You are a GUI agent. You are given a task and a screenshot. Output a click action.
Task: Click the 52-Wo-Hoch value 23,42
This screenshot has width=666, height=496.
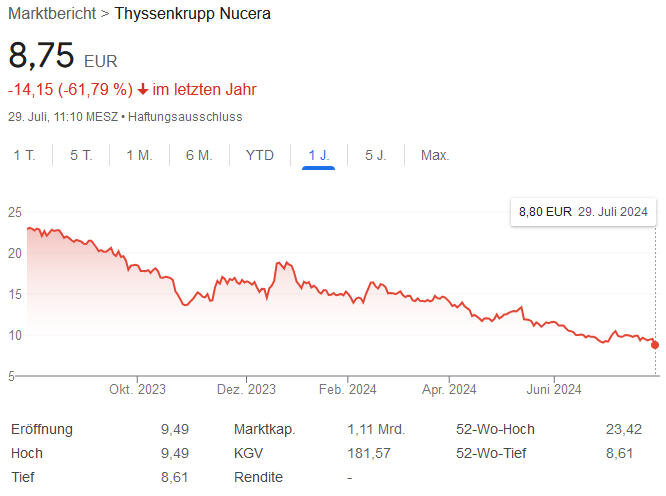pyautogui.click(x=624, y=429)
